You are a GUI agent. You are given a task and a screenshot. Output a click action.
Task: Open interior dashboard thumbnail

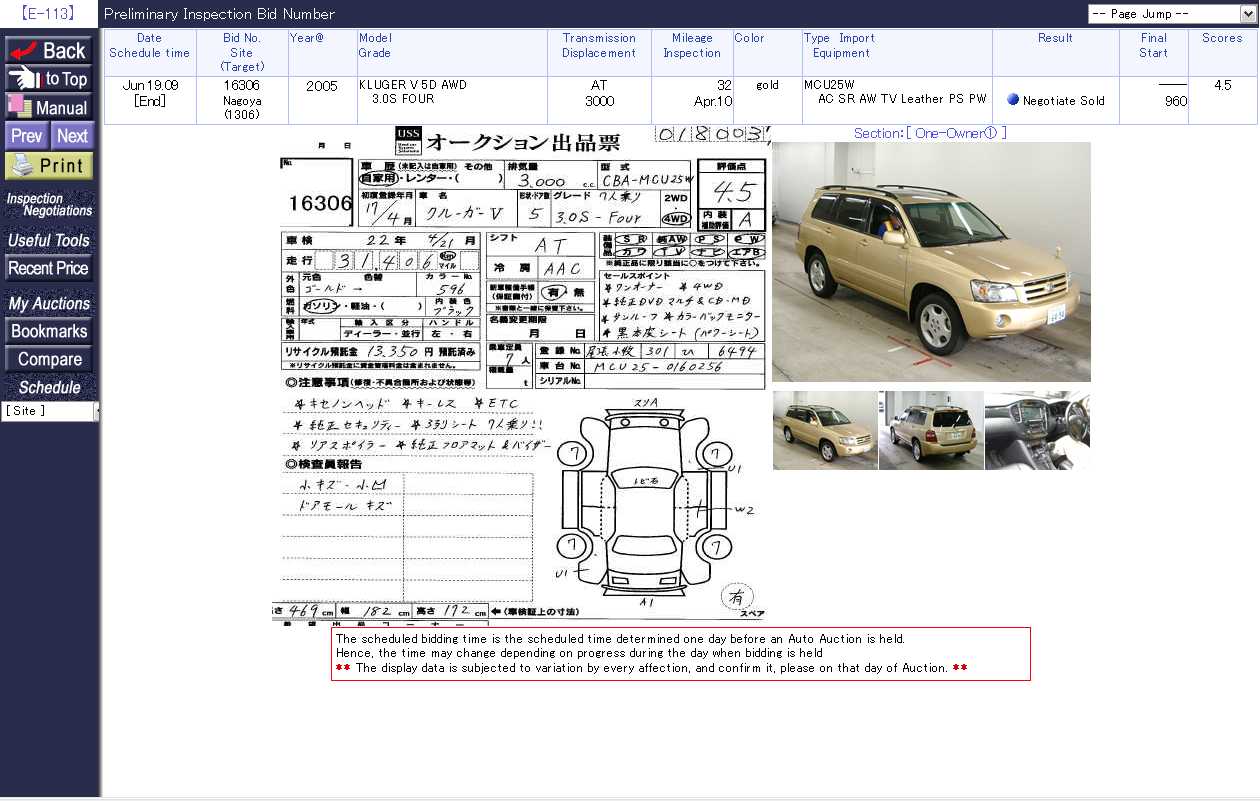[1037, 430]
